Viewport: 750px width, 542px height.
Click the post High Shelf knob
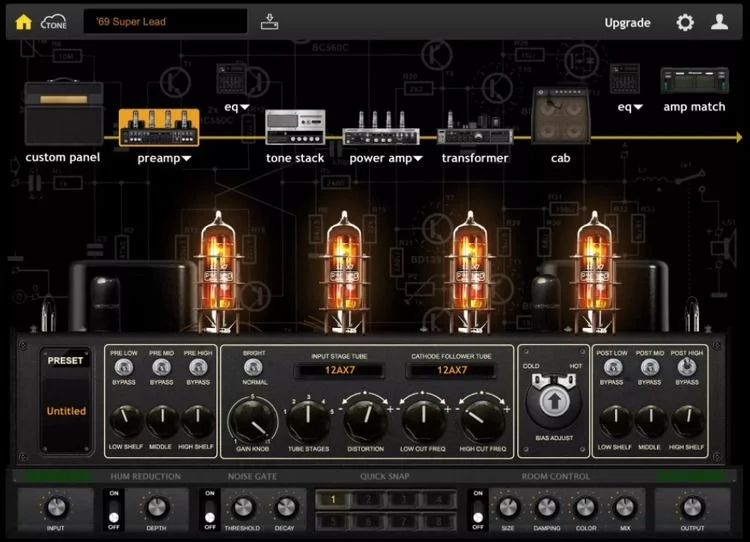687,421
